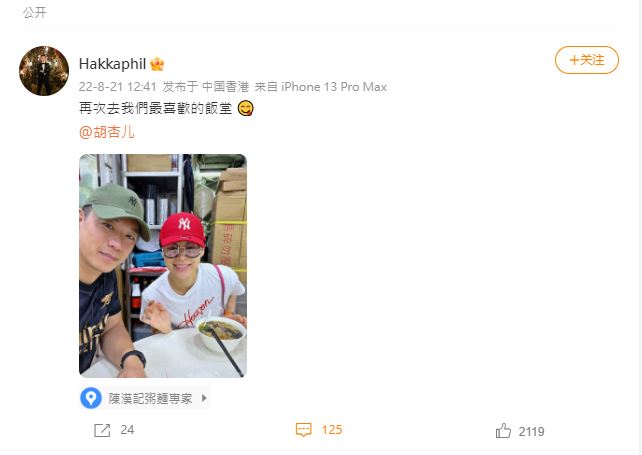Click the yummy face emoji in post
The width and height of the screenshot is (642, 455).
point(245,108)
